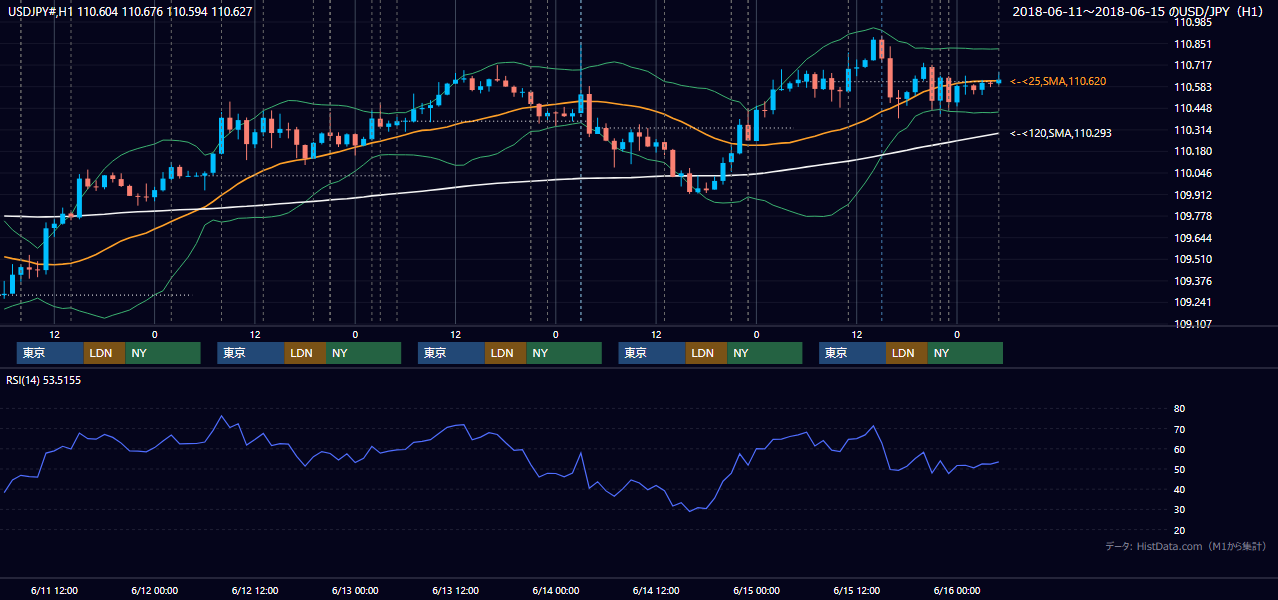1278x600 pixels.
Task: Click price axis value 109.107
Action: point(1192,324)
